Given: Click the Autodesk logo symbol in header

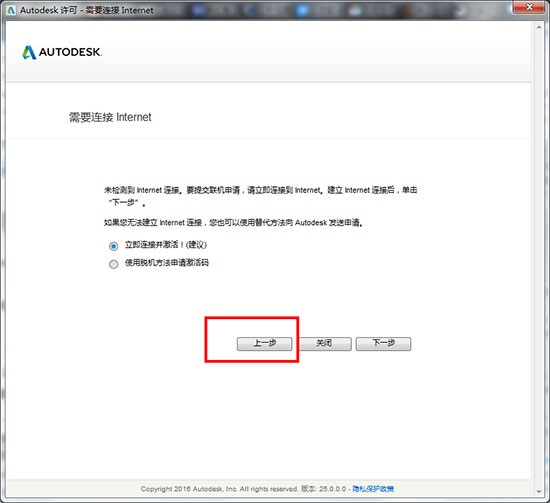Looking at the screenshot, I should pos(29,52).
